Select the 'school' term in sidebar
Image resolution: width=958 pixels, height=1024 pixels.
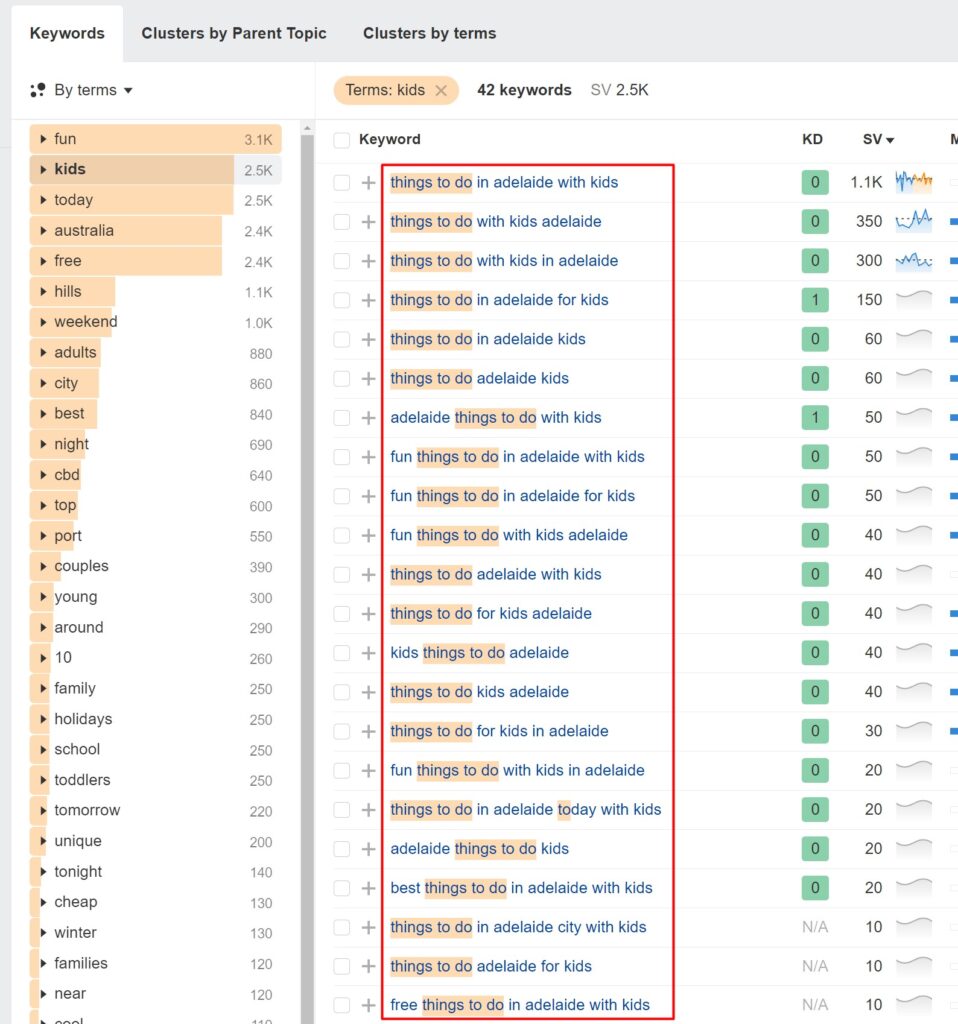155,750
